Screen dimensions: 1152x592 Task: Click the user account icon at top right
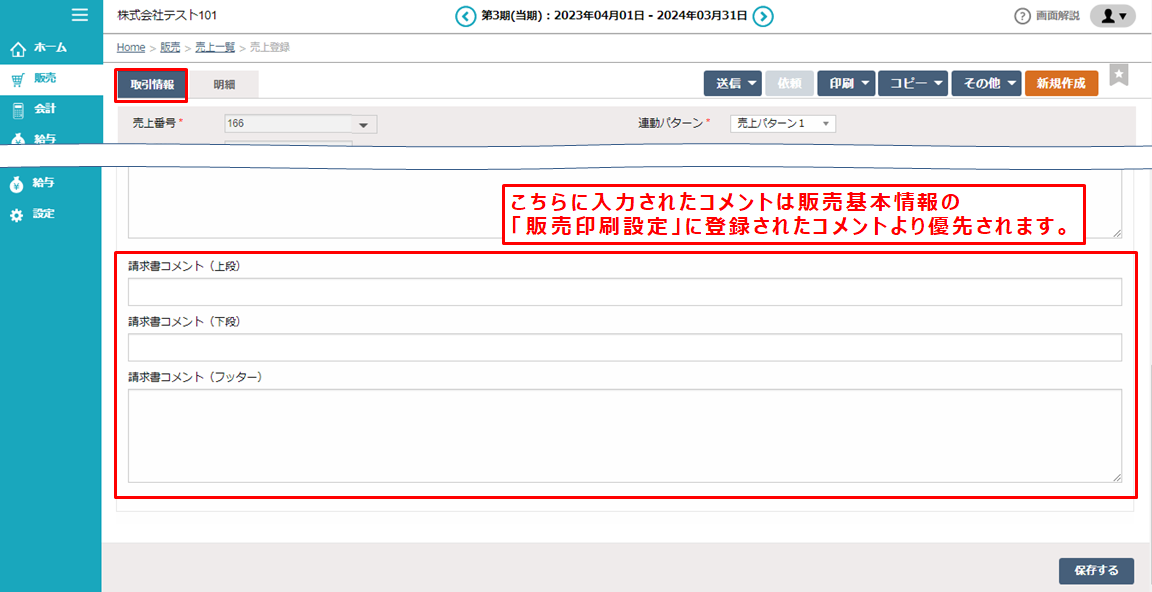coord(1110,16)
